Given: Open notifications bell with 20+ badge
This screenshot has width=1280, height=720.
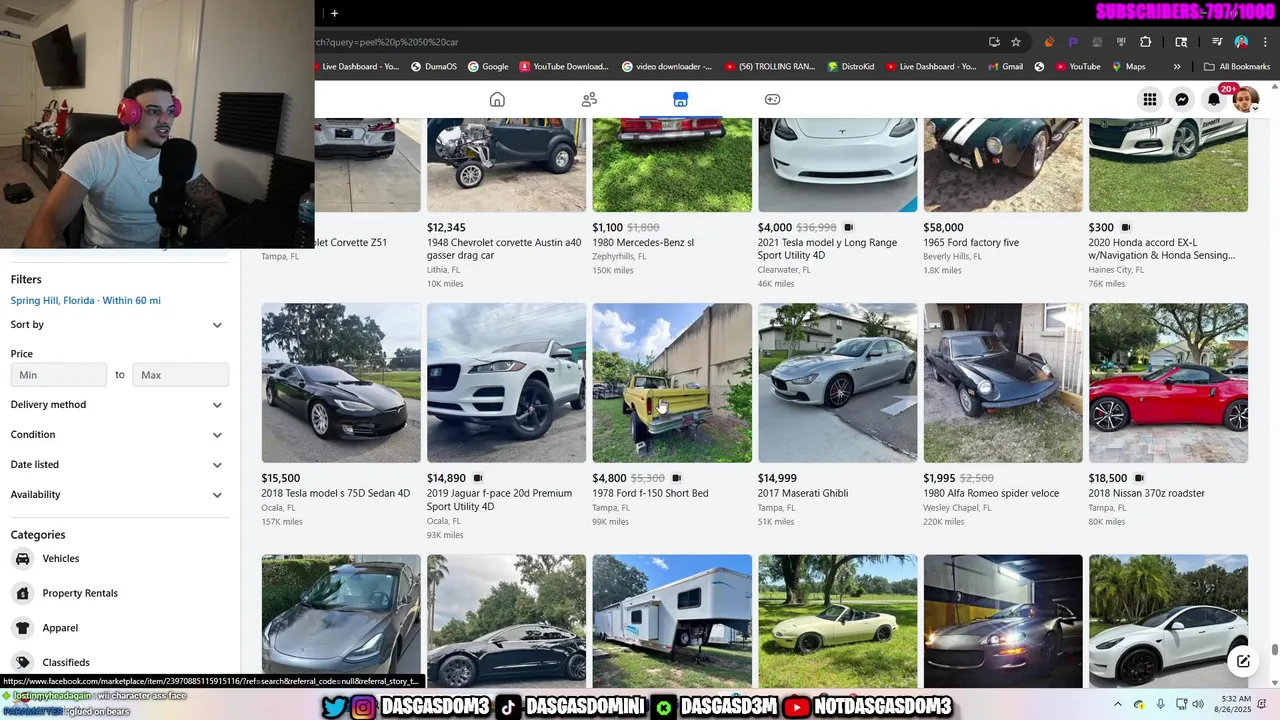Looking at the screenshot, I should pyautogui.click(x=1214, y=99).
